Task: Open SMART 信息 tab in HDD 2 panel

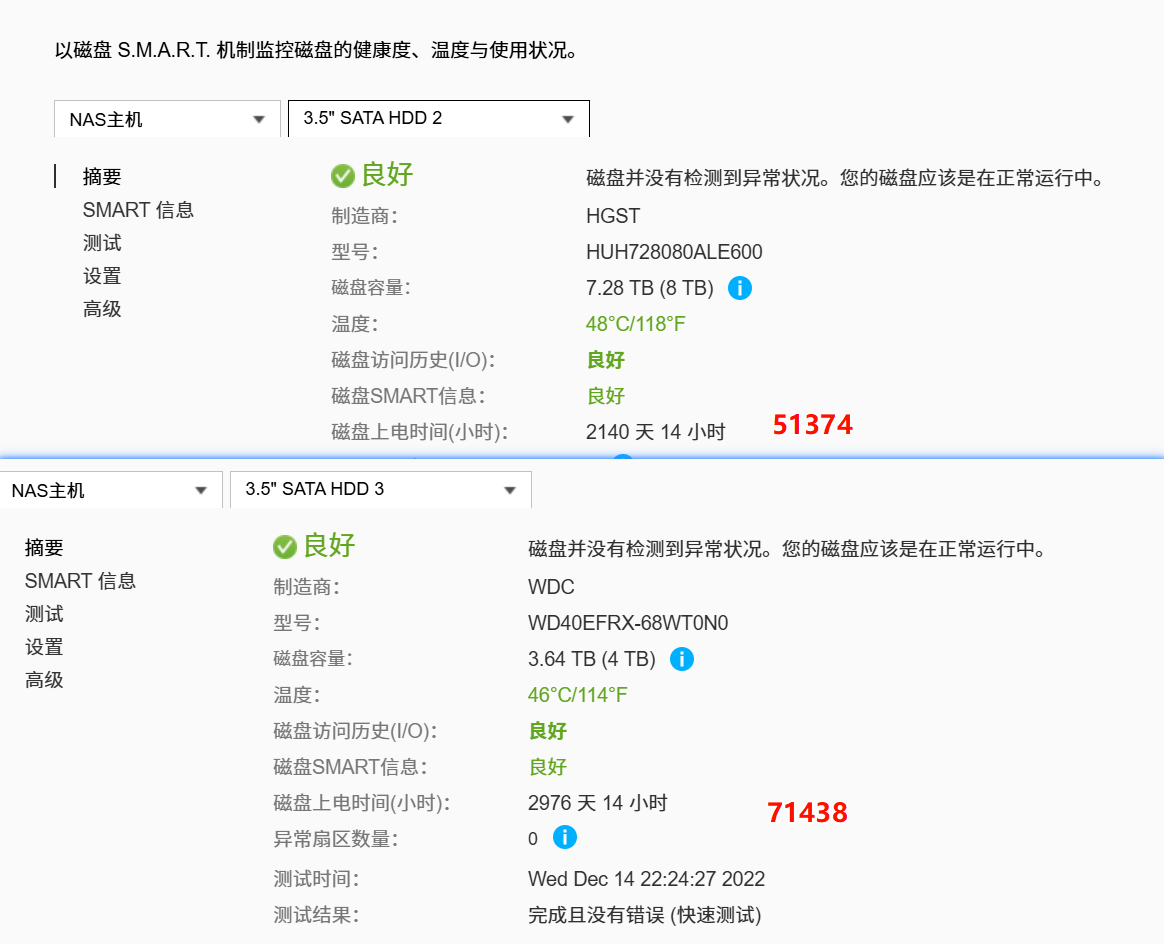Action: coord(138,210)
